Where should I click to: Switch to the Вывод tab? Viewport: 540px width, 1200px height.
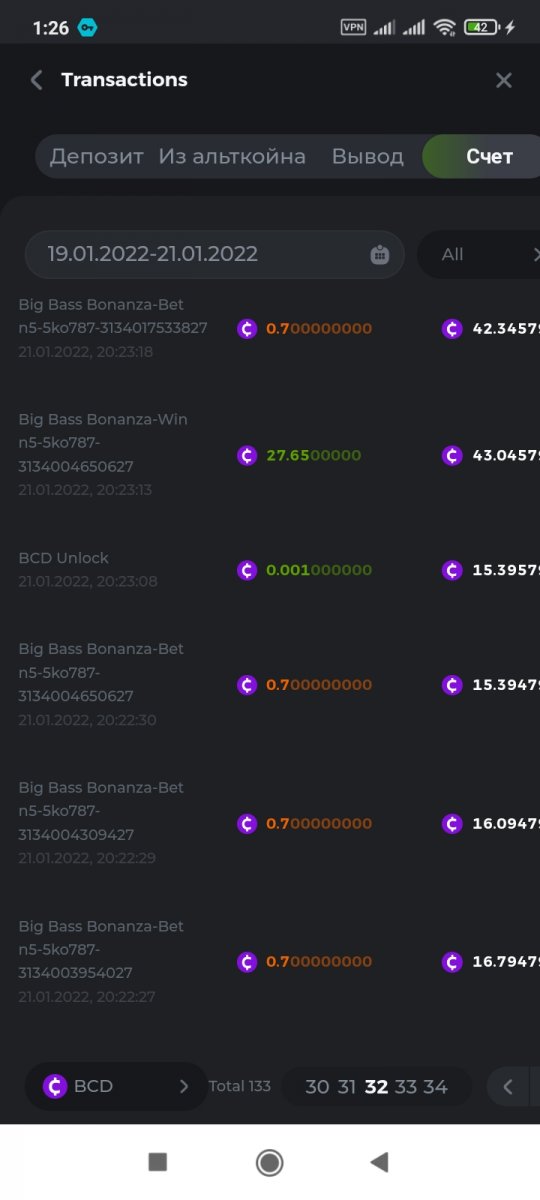click(368, 157)
